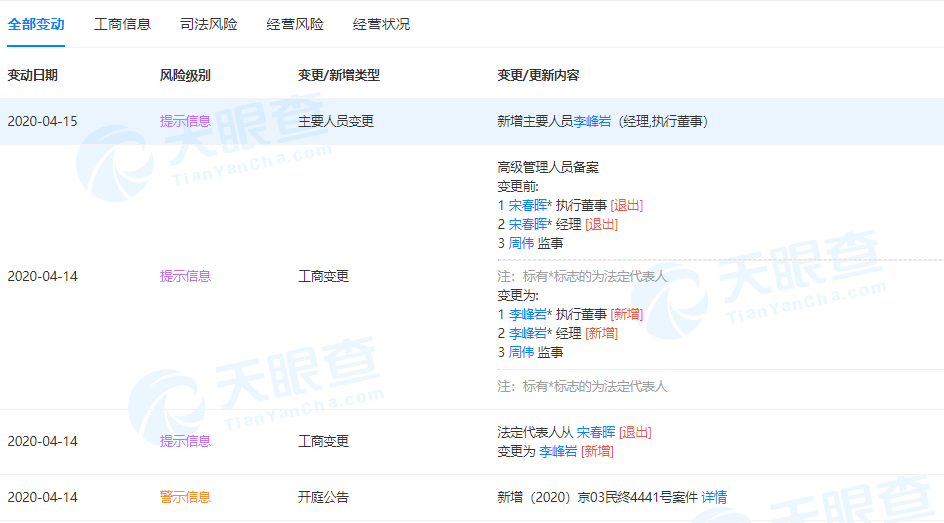Click 宋春晖 执行董事 link marked 退出
Image resolution: width=944 pixels, height=523 pixels.
[x=527, y=205]
